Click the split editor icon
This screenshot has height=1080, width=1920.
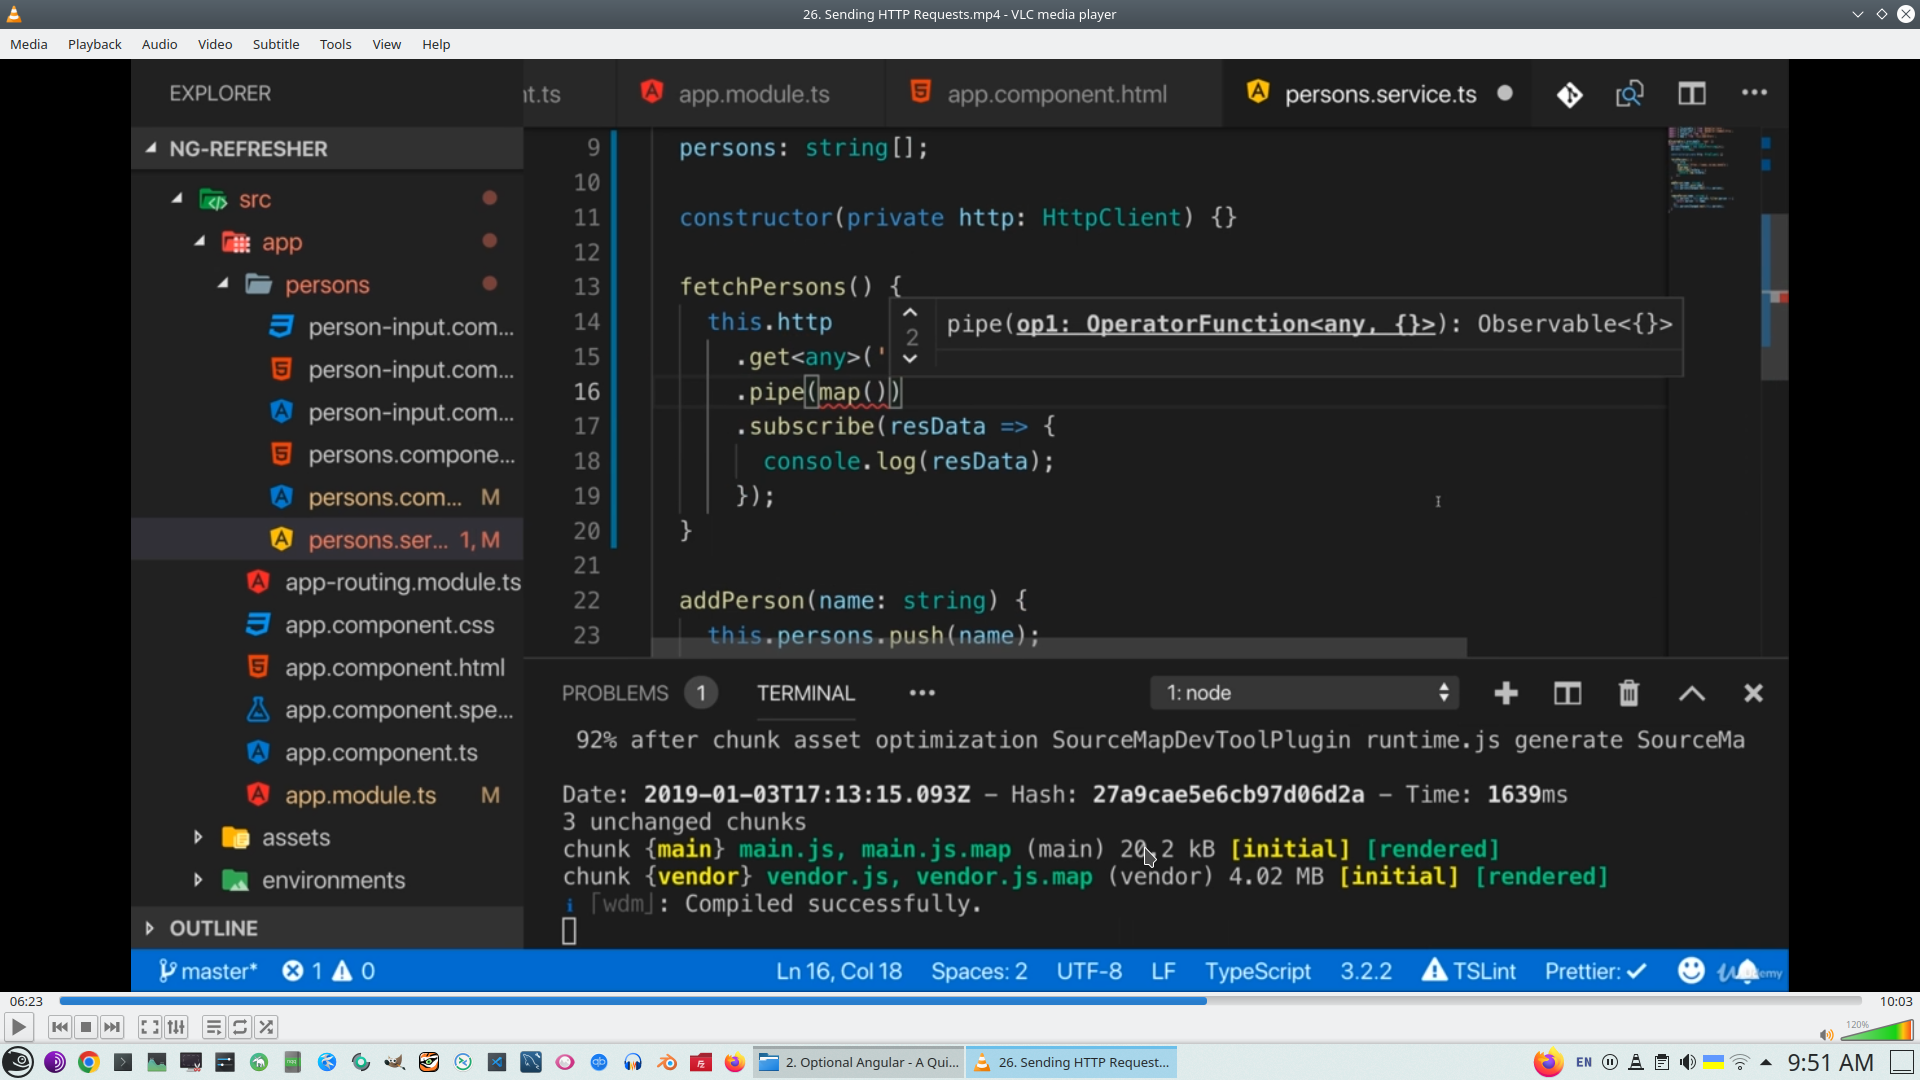click(1691, 94)
